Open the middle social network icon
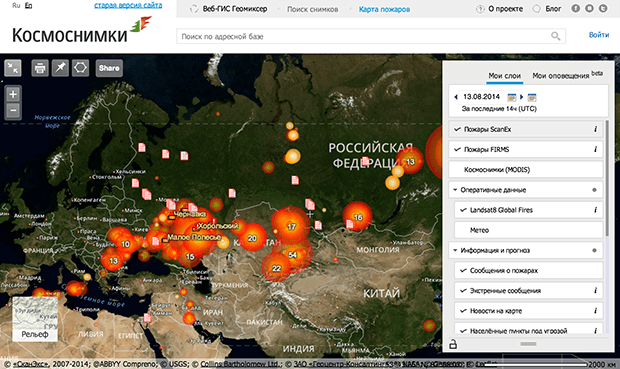The height and width of the screenshot is (369, 620). 589,8
